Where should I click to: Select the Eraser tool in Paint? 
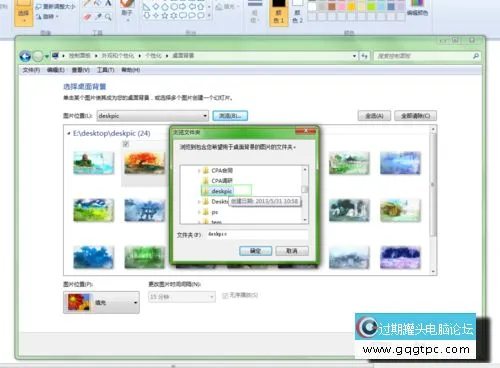pos(87,17)
